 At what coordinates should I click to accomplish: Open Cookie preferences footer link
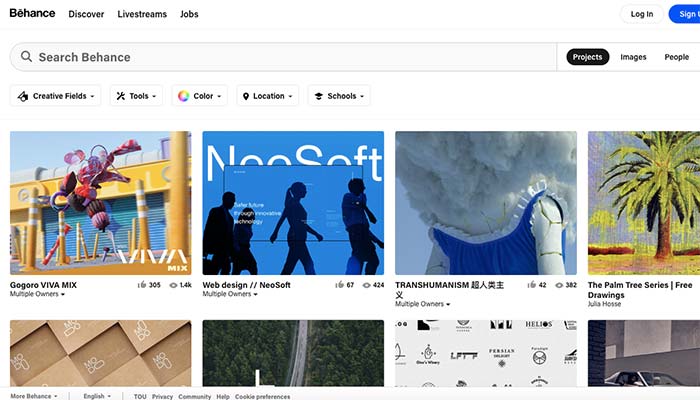point(262,396)
